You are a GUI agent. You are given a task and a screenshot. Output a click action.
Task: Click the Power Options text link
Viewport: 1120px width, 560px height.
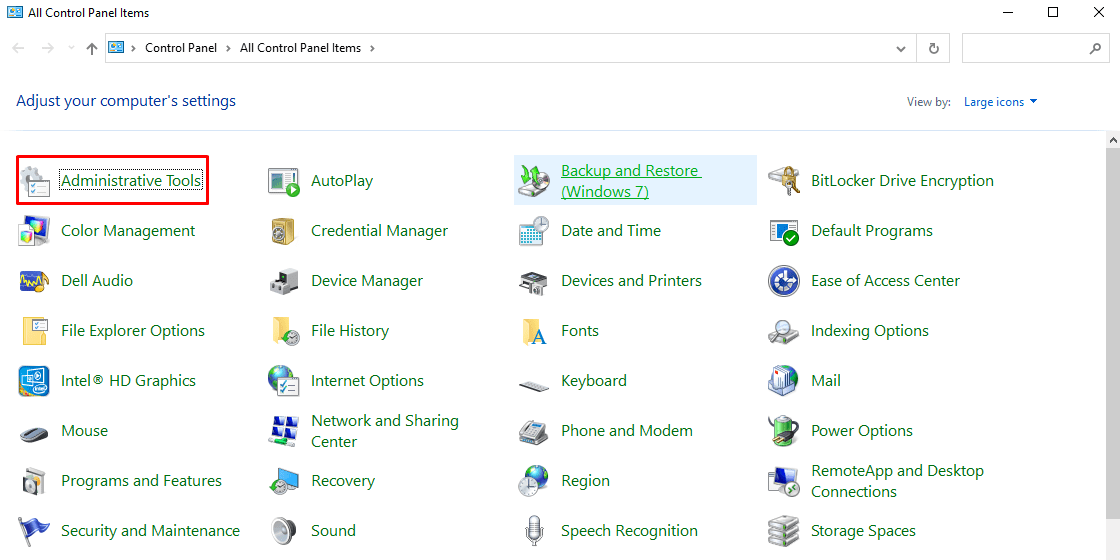[862, 431]
